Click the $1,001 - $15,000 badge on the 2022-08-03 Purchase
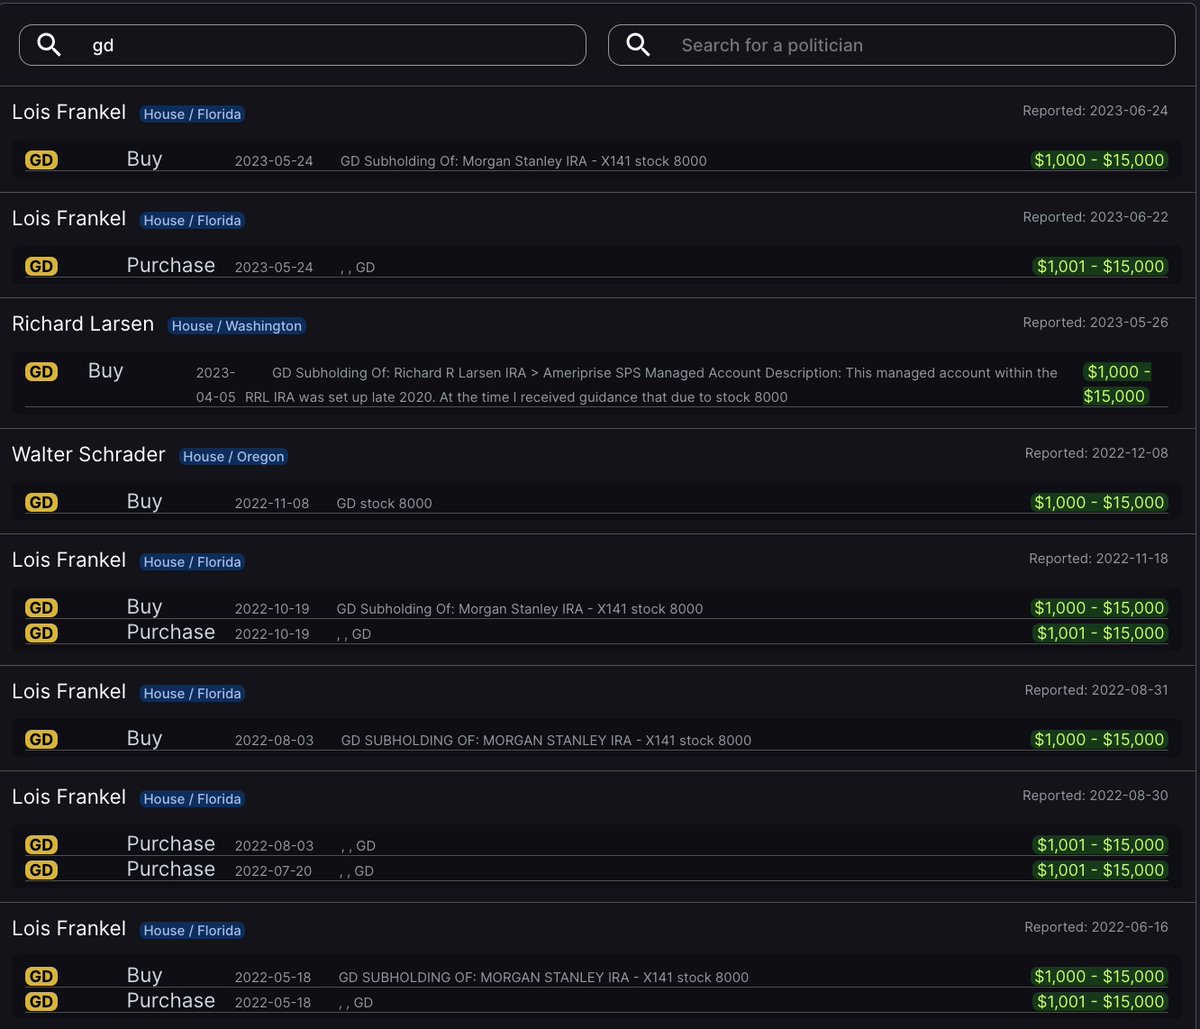 coord(1100,845)
